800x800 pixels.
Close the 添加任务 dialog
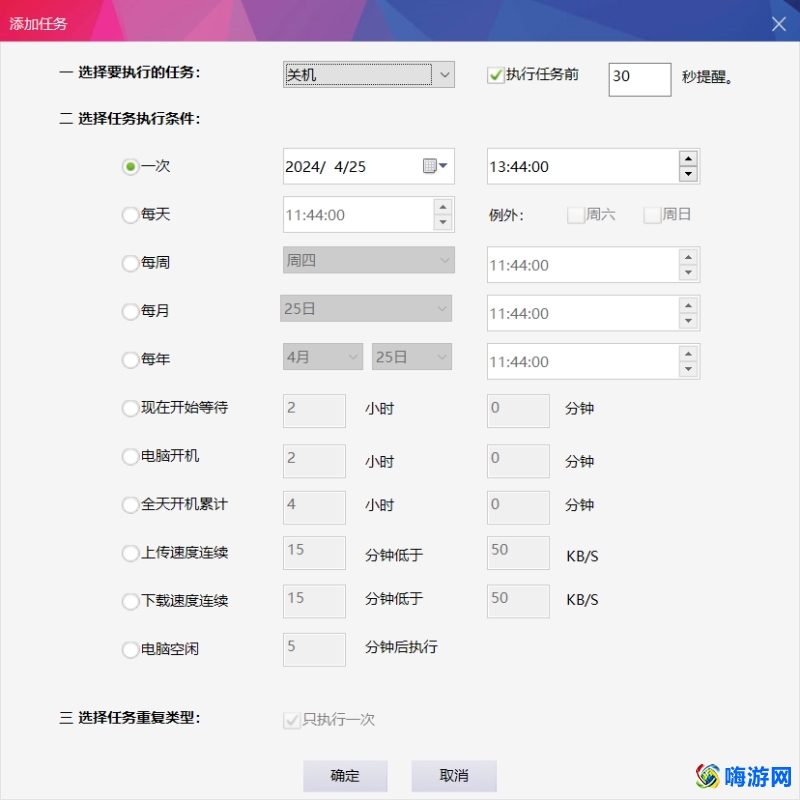tap(779, 23)
